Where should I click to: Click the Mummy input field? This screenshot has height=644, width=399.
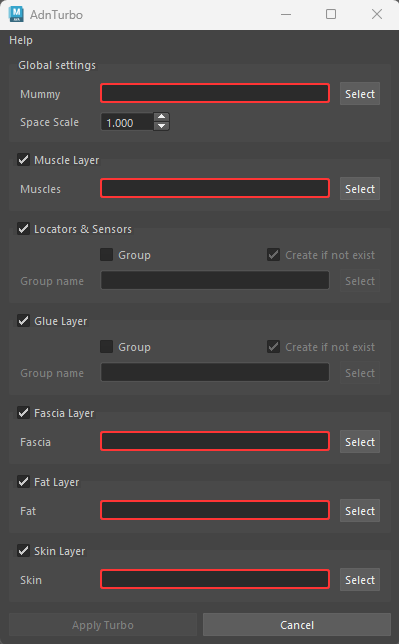pos(215,93)
